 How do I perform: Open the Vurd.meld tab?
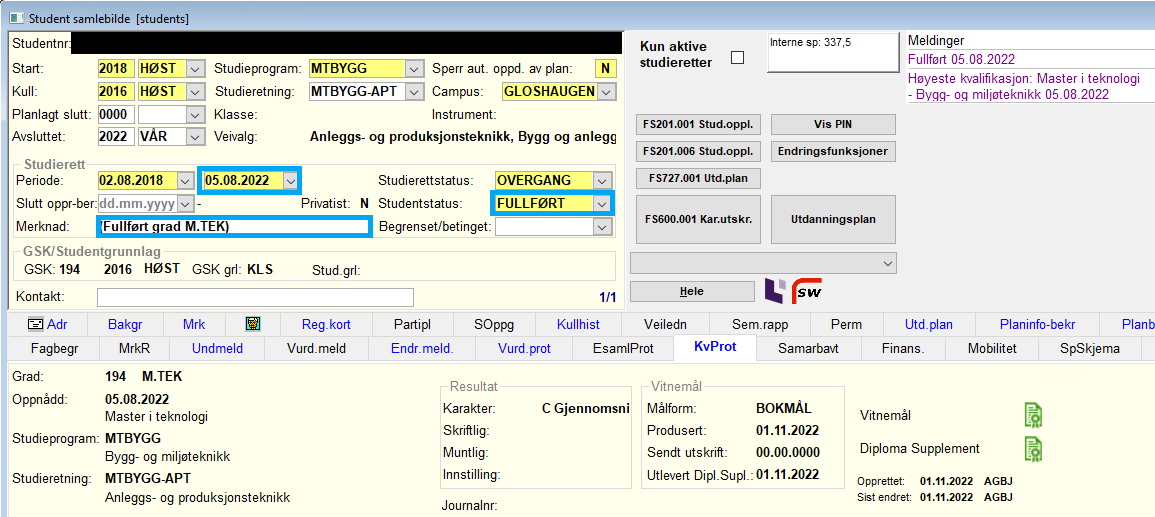click(x=316, y=349)
